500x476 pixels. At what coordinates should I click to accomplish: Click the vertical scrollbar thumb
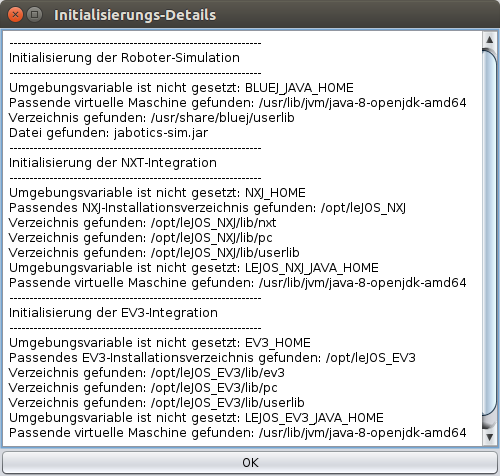coord(489,233)
